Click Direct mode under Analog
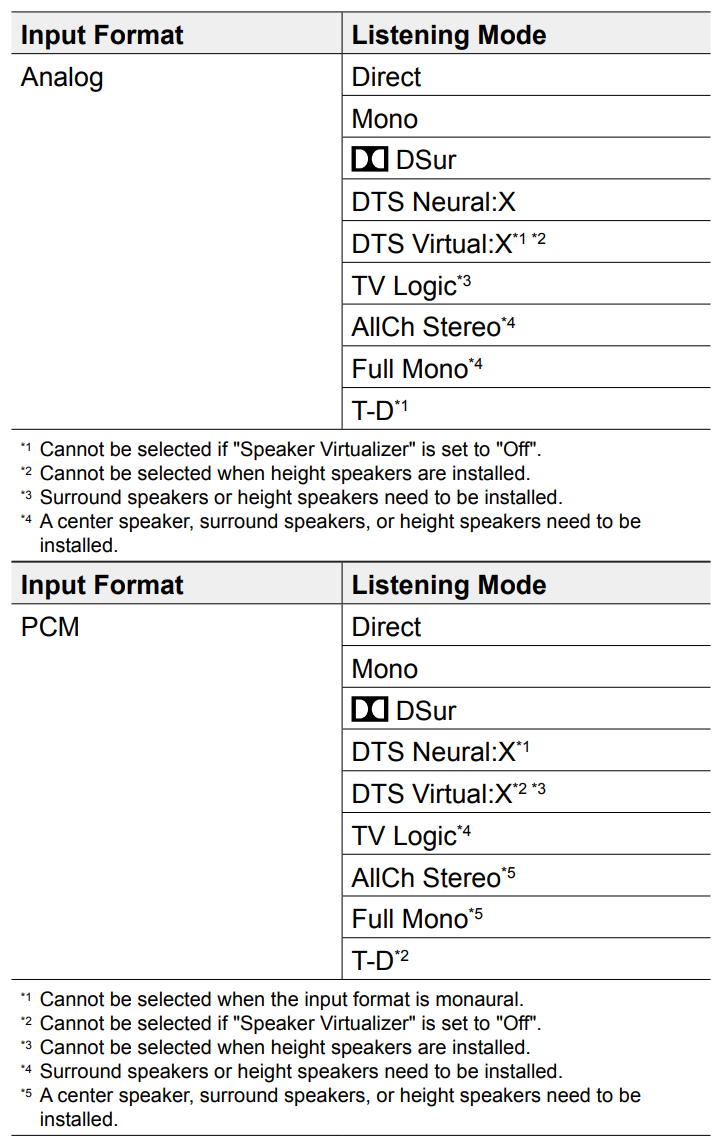 (526, 75)
